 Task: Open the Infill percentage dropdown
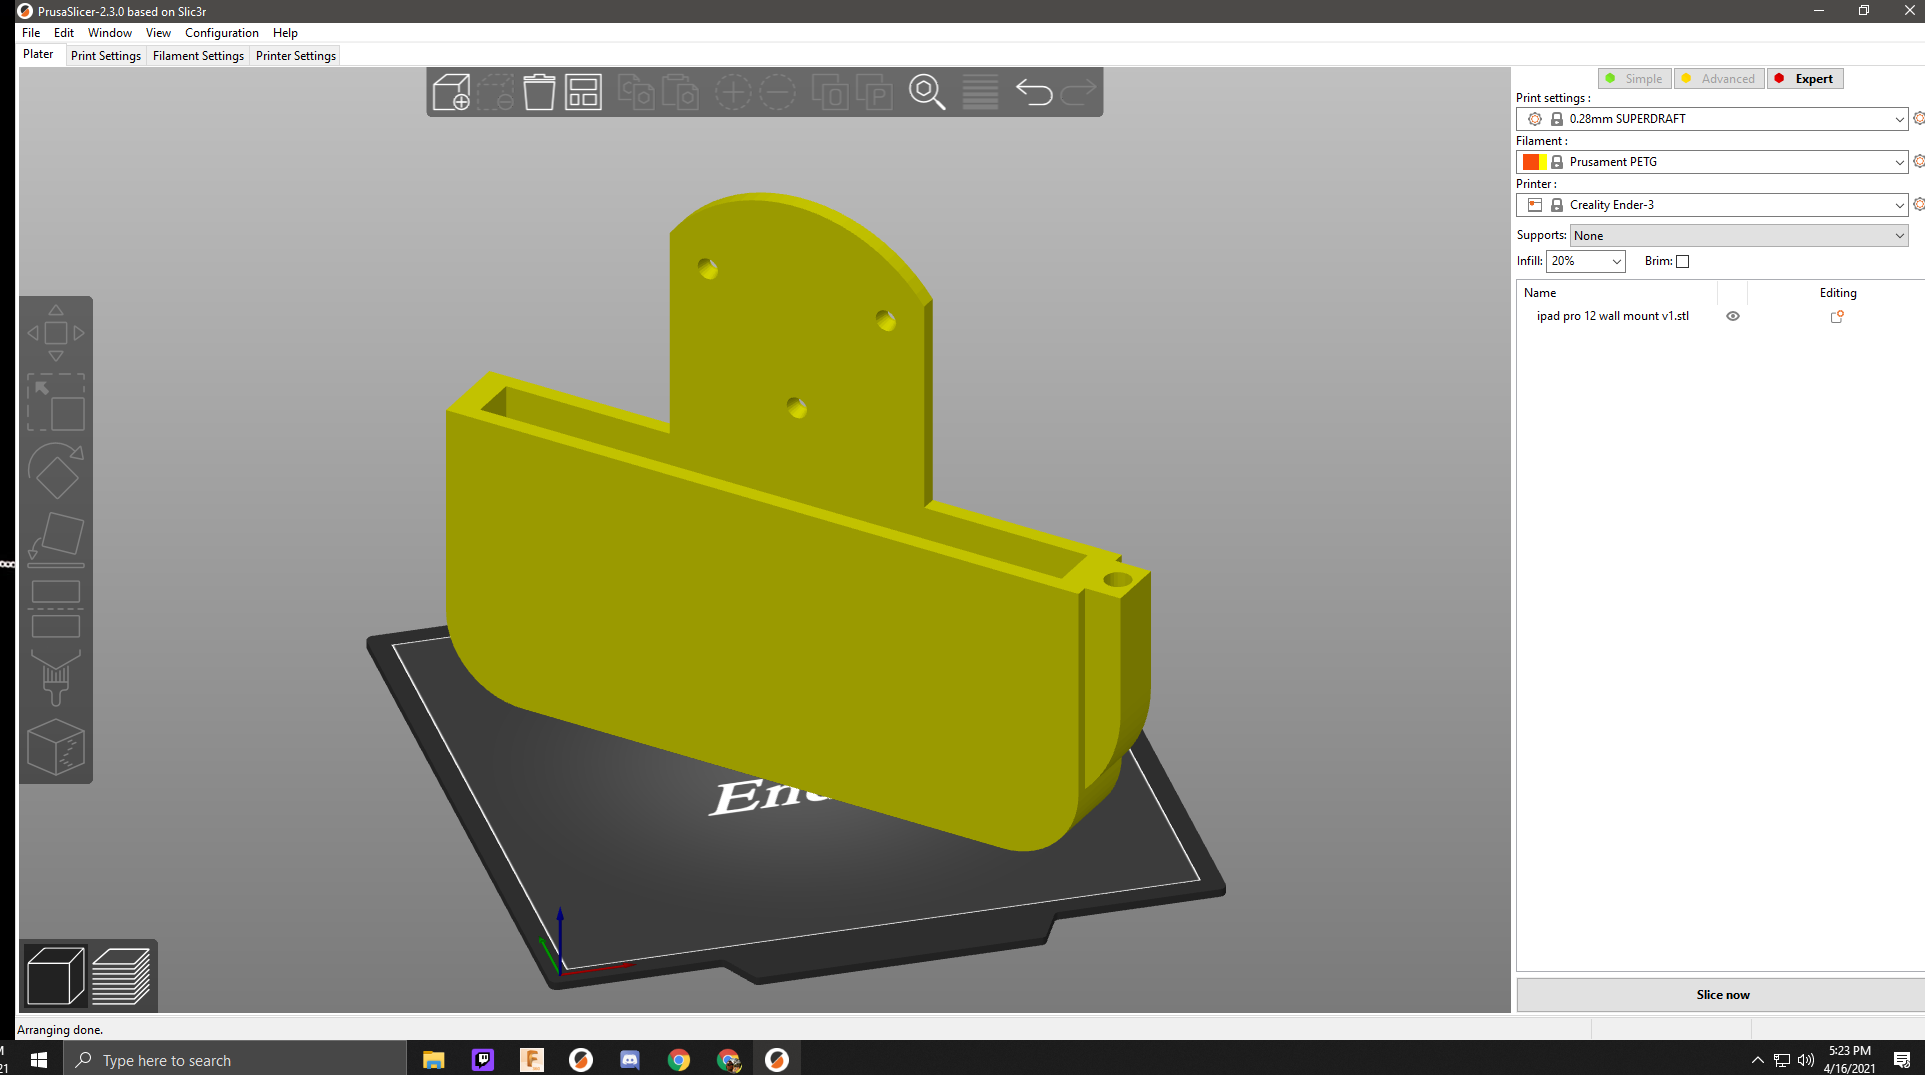[x=1586, y=261]
